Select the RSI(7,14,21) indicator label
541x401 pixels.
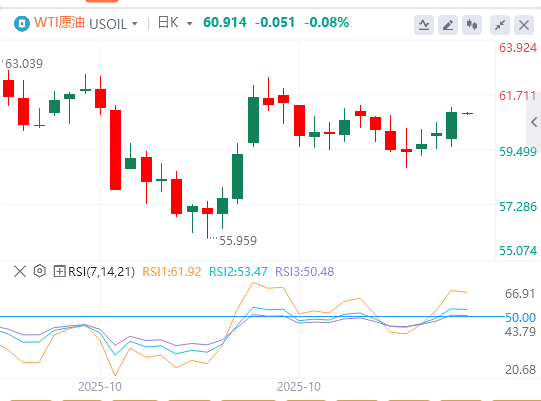101,272
